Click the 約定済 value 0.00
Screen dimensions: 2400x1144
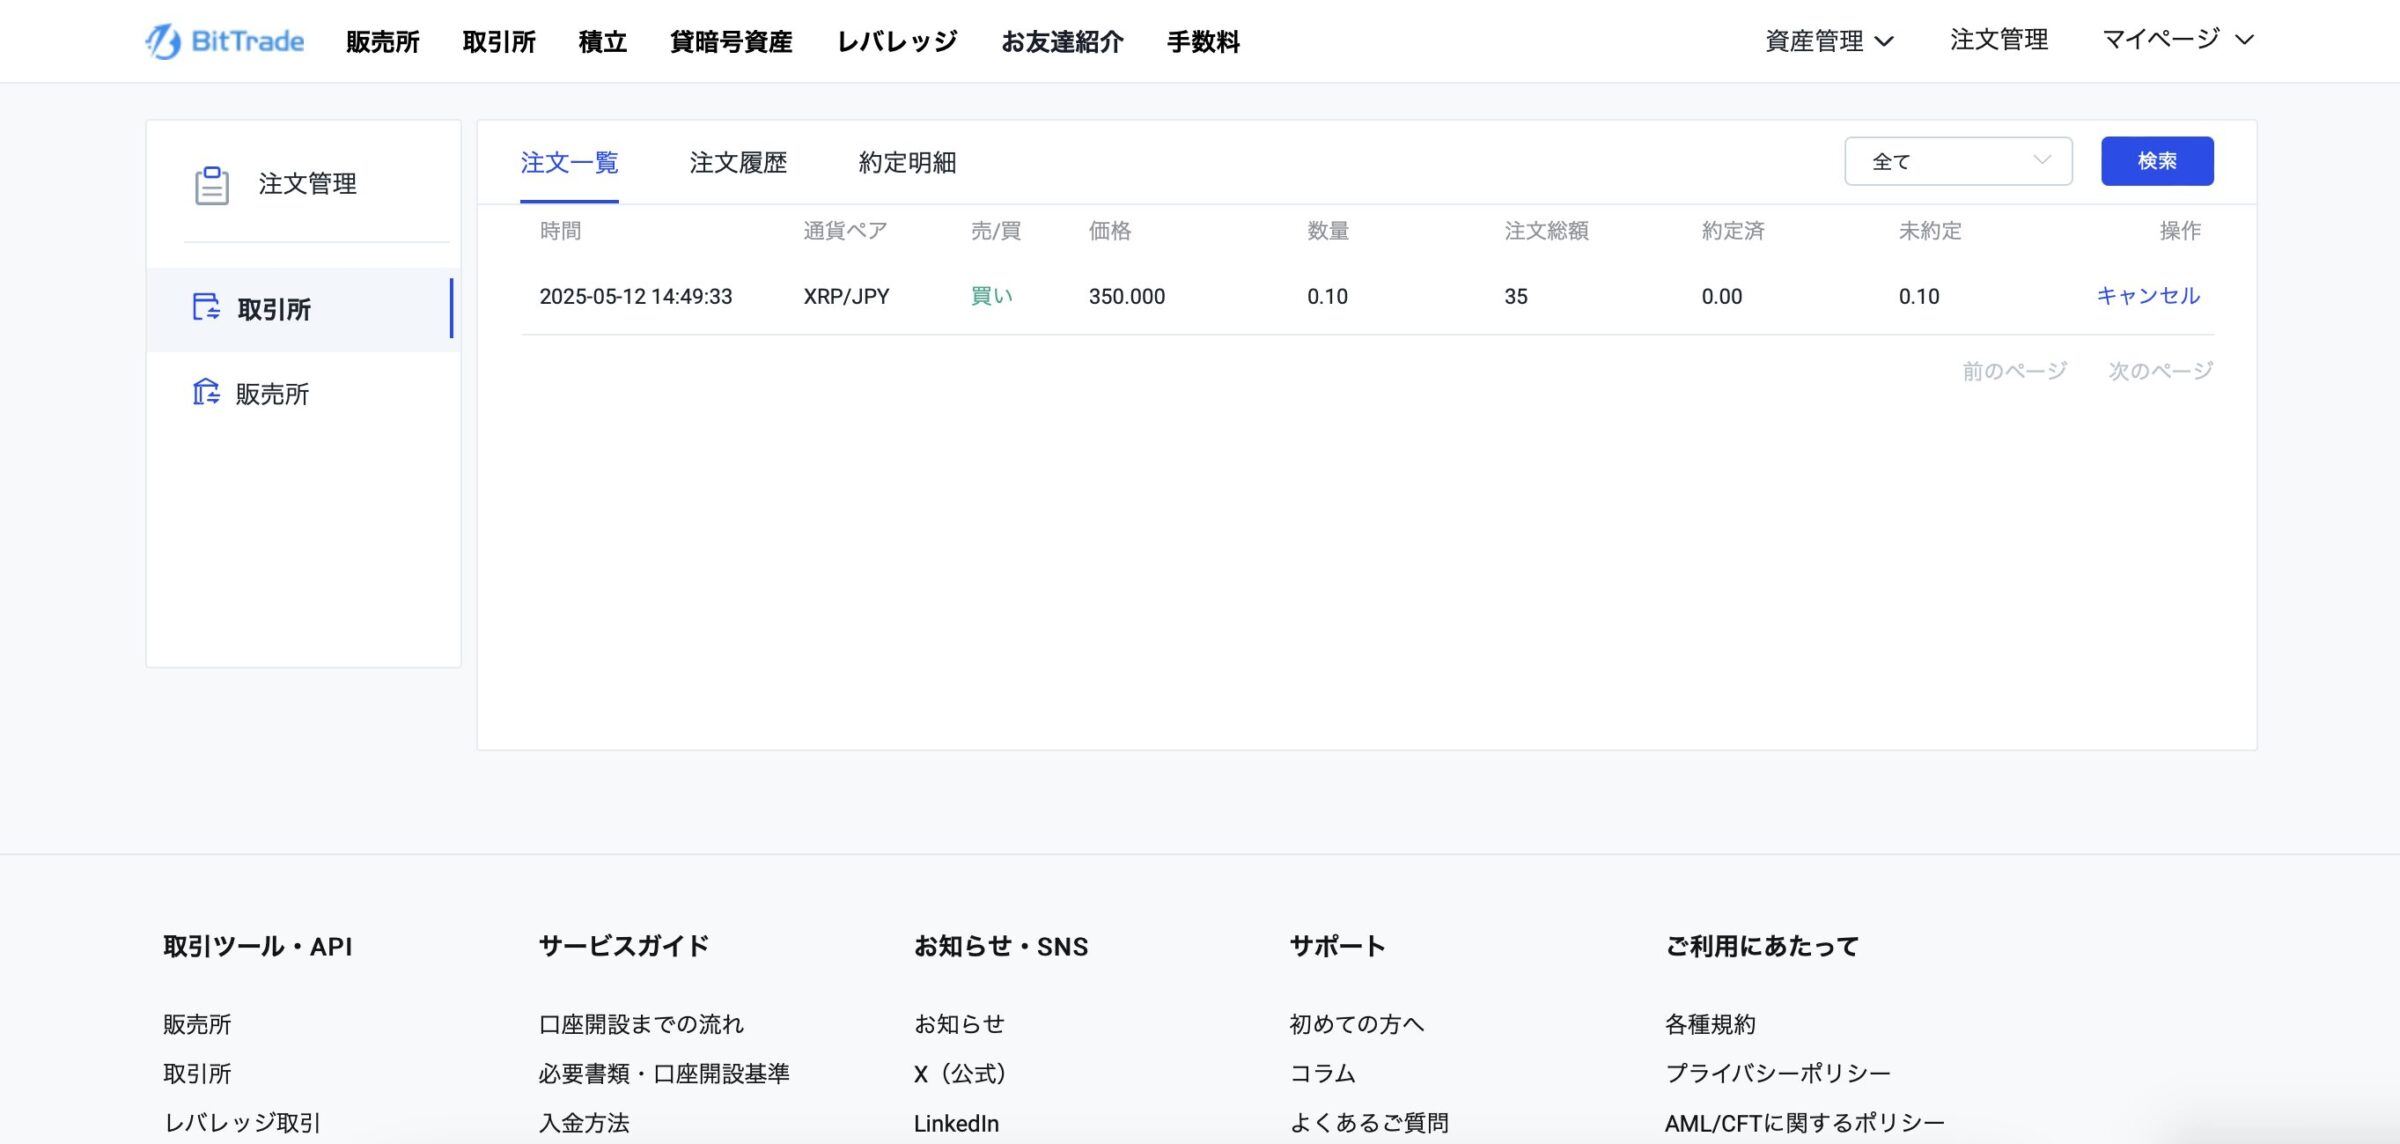click(x=1722, y=296)
